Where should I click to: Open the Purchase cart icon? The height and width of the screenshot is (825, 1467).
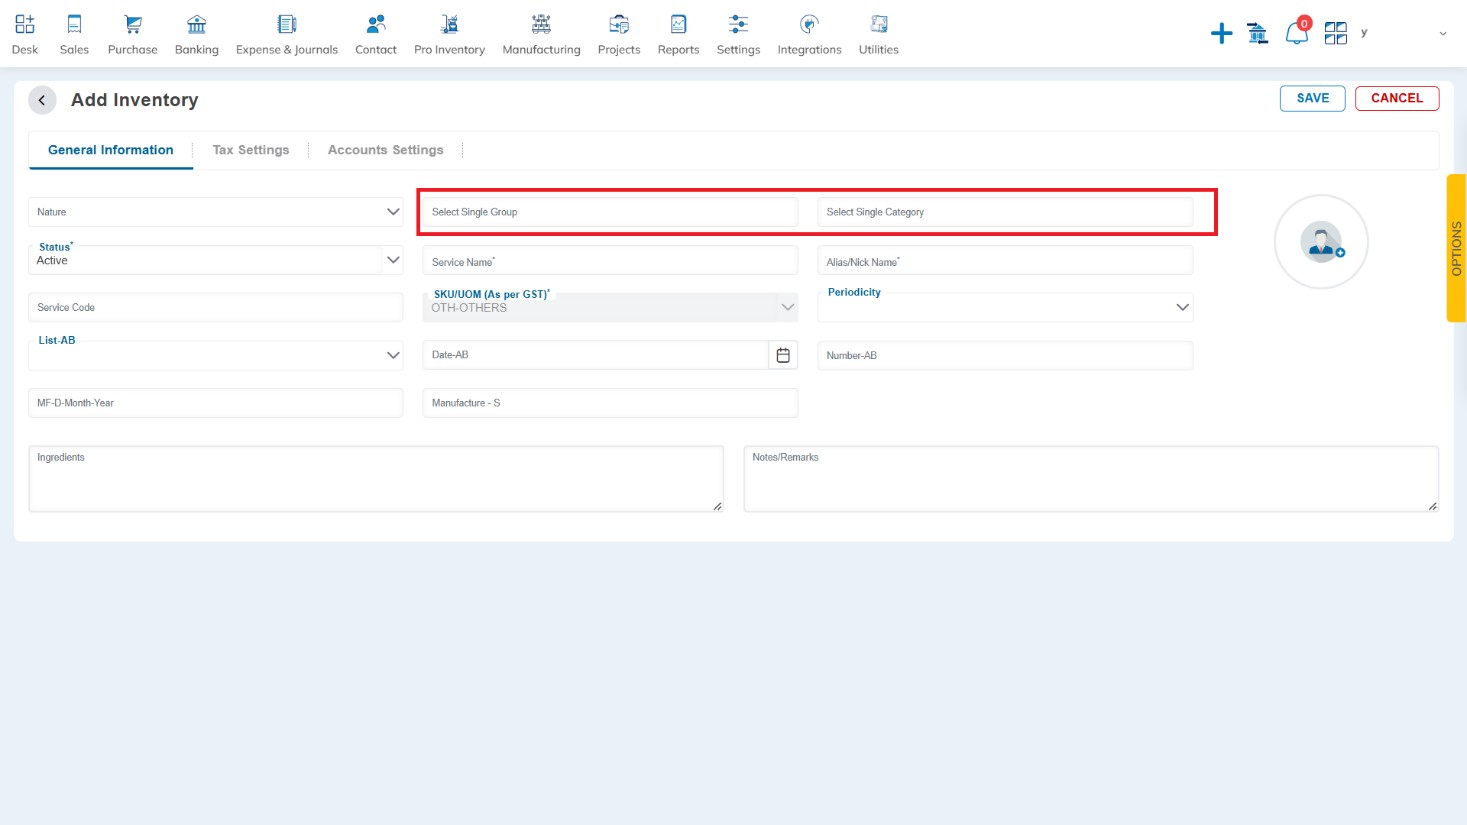click(x=132, y=25)
